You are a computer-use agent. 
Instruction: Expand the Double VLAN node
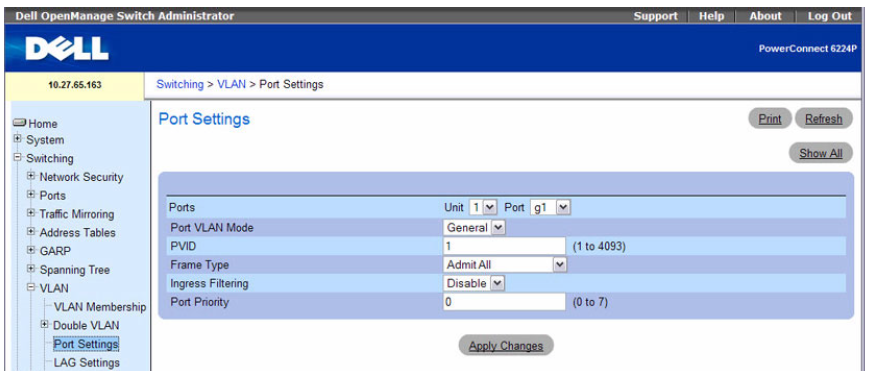point(45,324)
